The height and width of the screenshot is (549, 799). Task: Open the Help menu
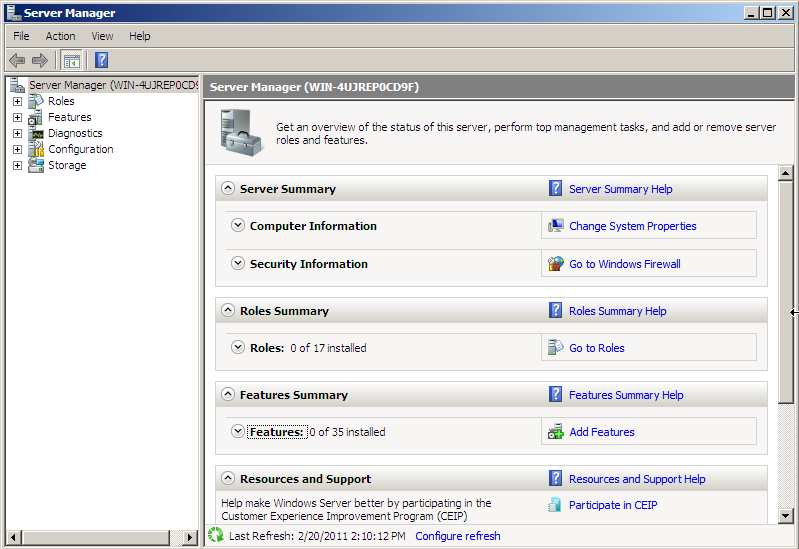click(139, 36)
